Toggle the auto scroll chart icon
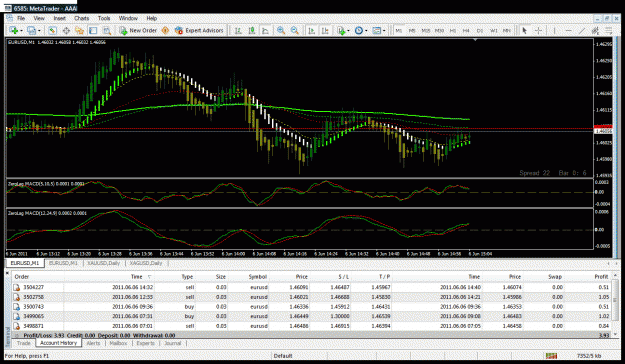 click(312, 30)
